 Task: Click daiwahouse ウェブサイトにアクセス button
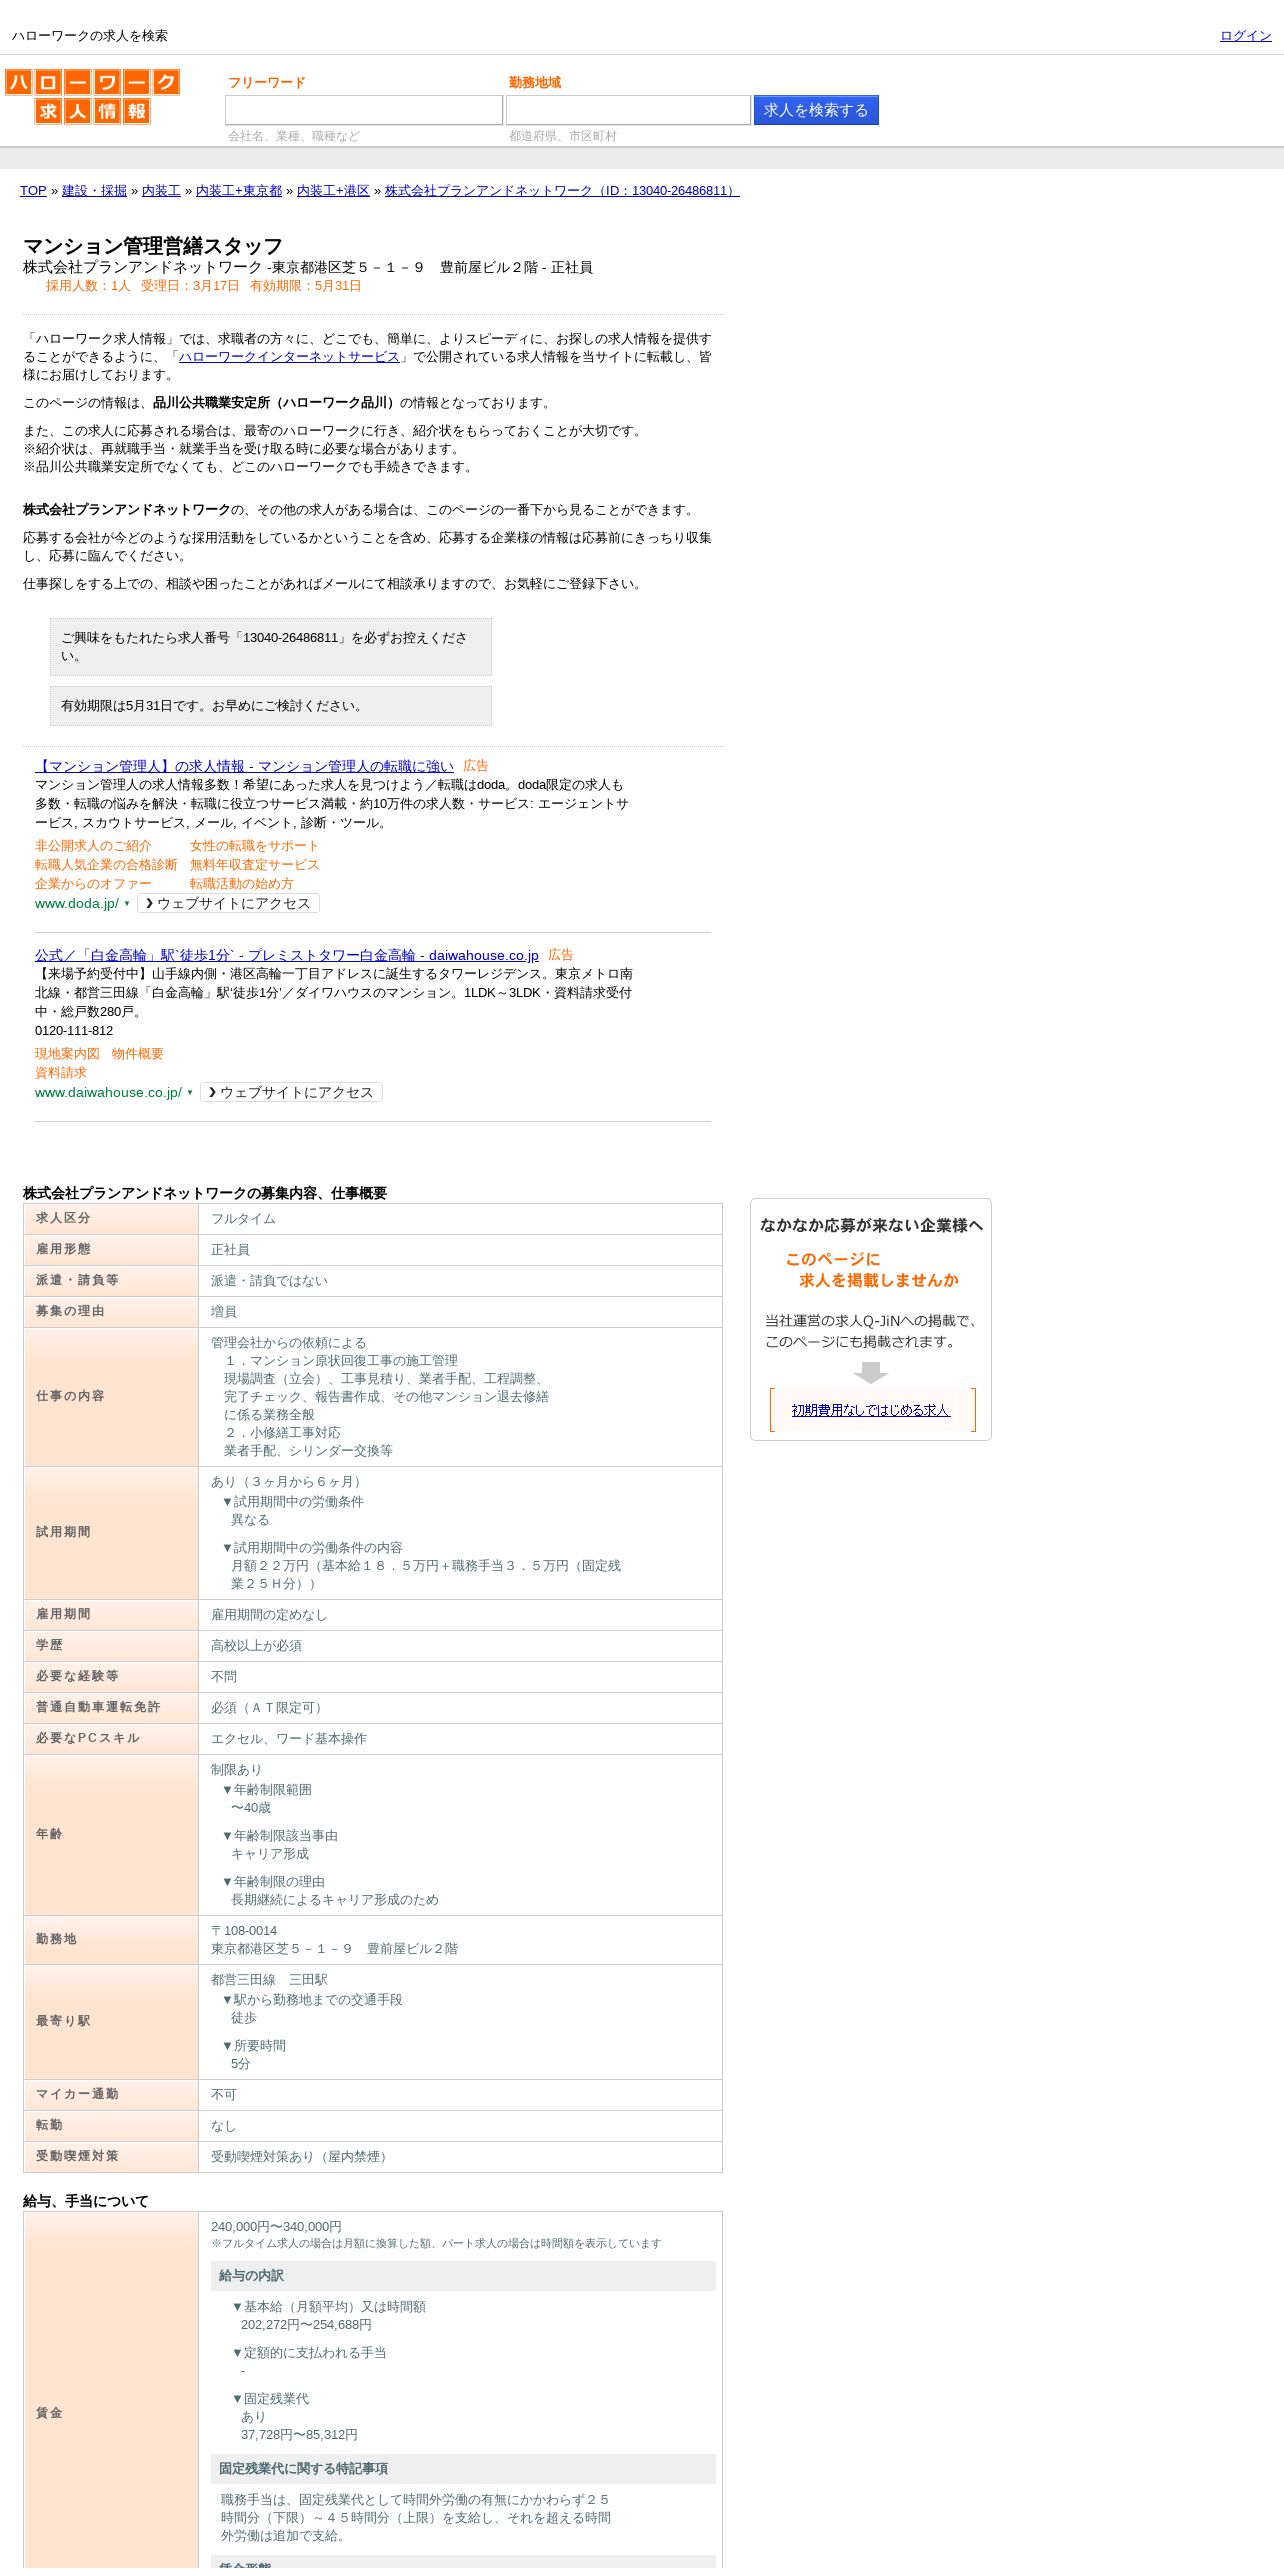click(x=292, y=1092)
